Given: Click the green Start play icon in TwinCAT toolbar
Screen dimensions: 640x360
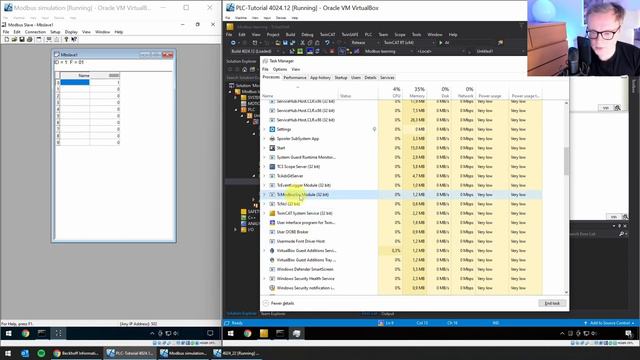Looking at the screenshot, I should pyautogui.click(x=440, y=42).
